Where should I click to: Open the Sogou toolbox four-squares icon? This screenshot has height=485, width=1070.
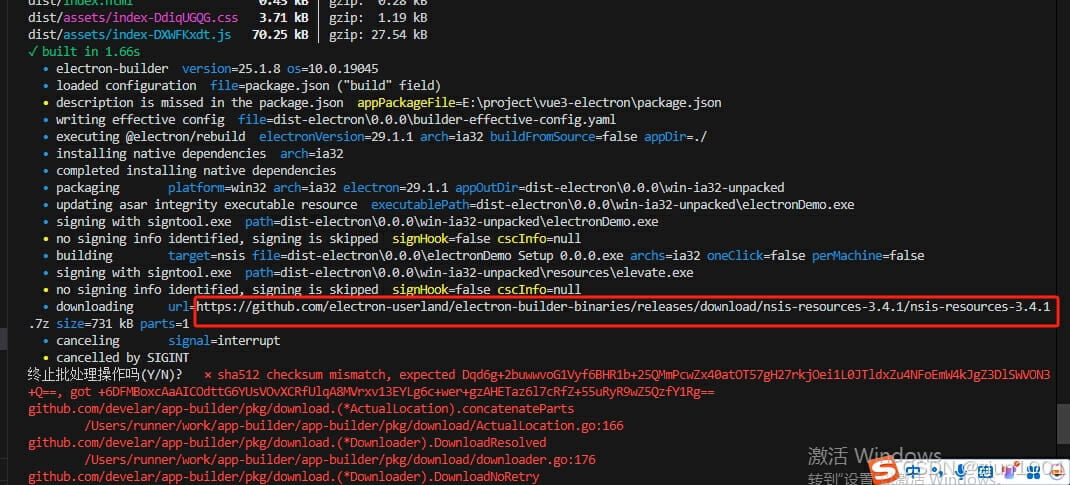1033,472
